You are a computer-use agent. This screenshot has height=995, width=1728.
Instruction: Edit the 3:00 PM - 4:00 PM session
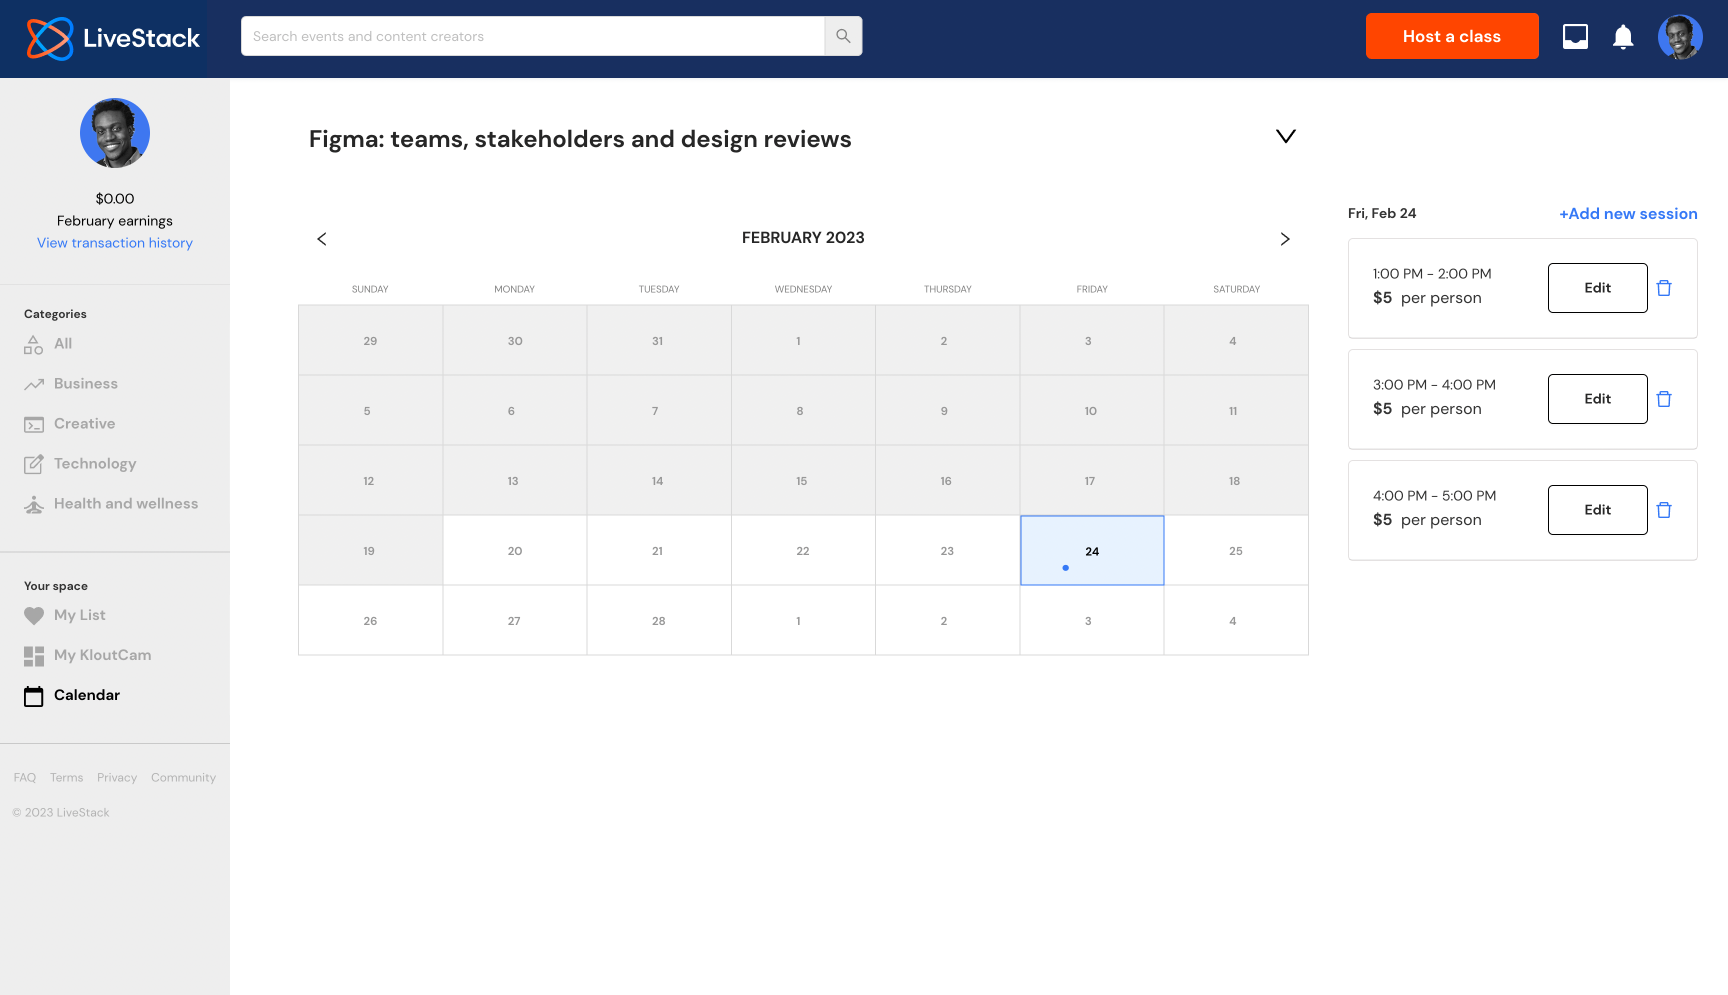(x=1598, y=399)
